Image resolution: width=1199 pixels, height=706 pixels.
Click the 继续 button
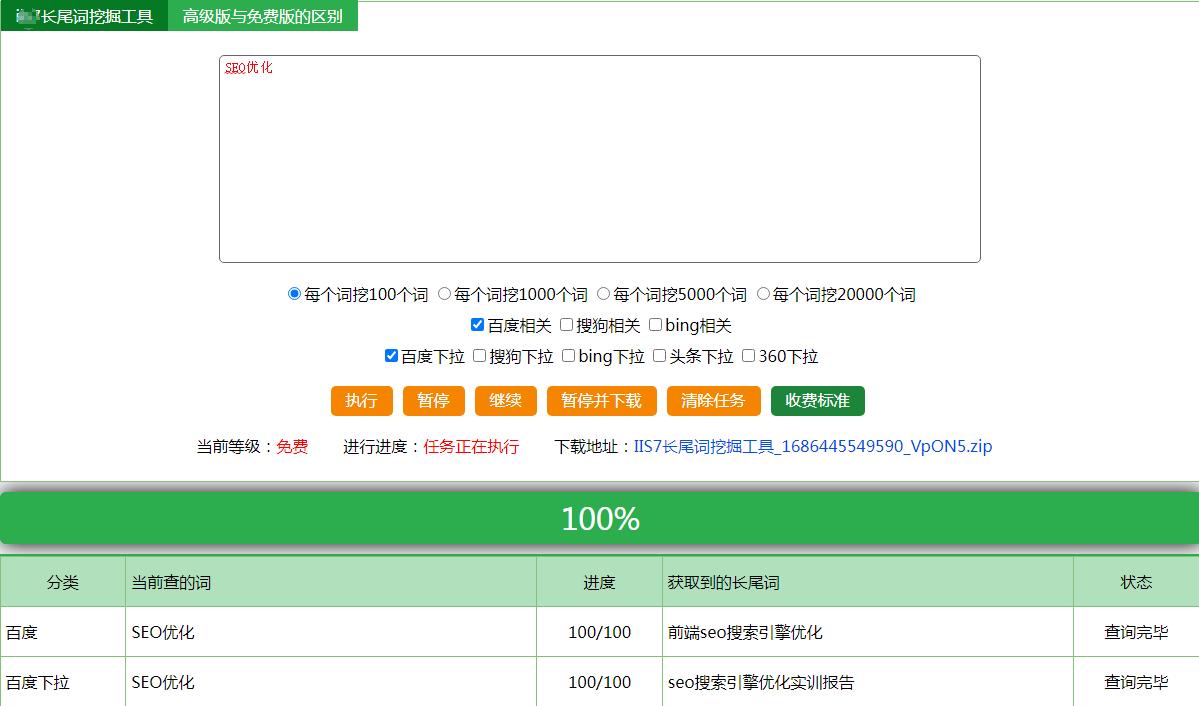coord(505,400)
